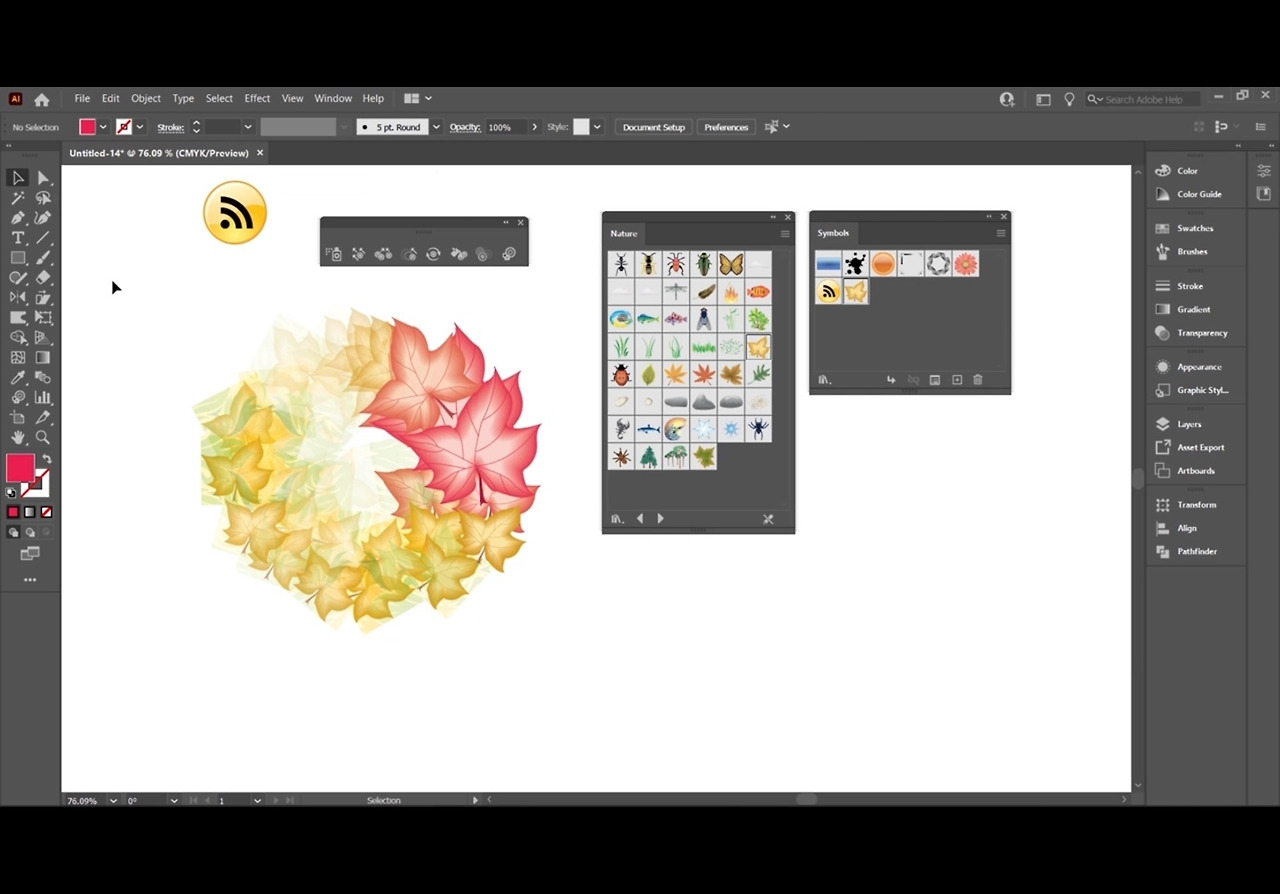Select the butterfly symbol in Nature panel

point(731,264)
